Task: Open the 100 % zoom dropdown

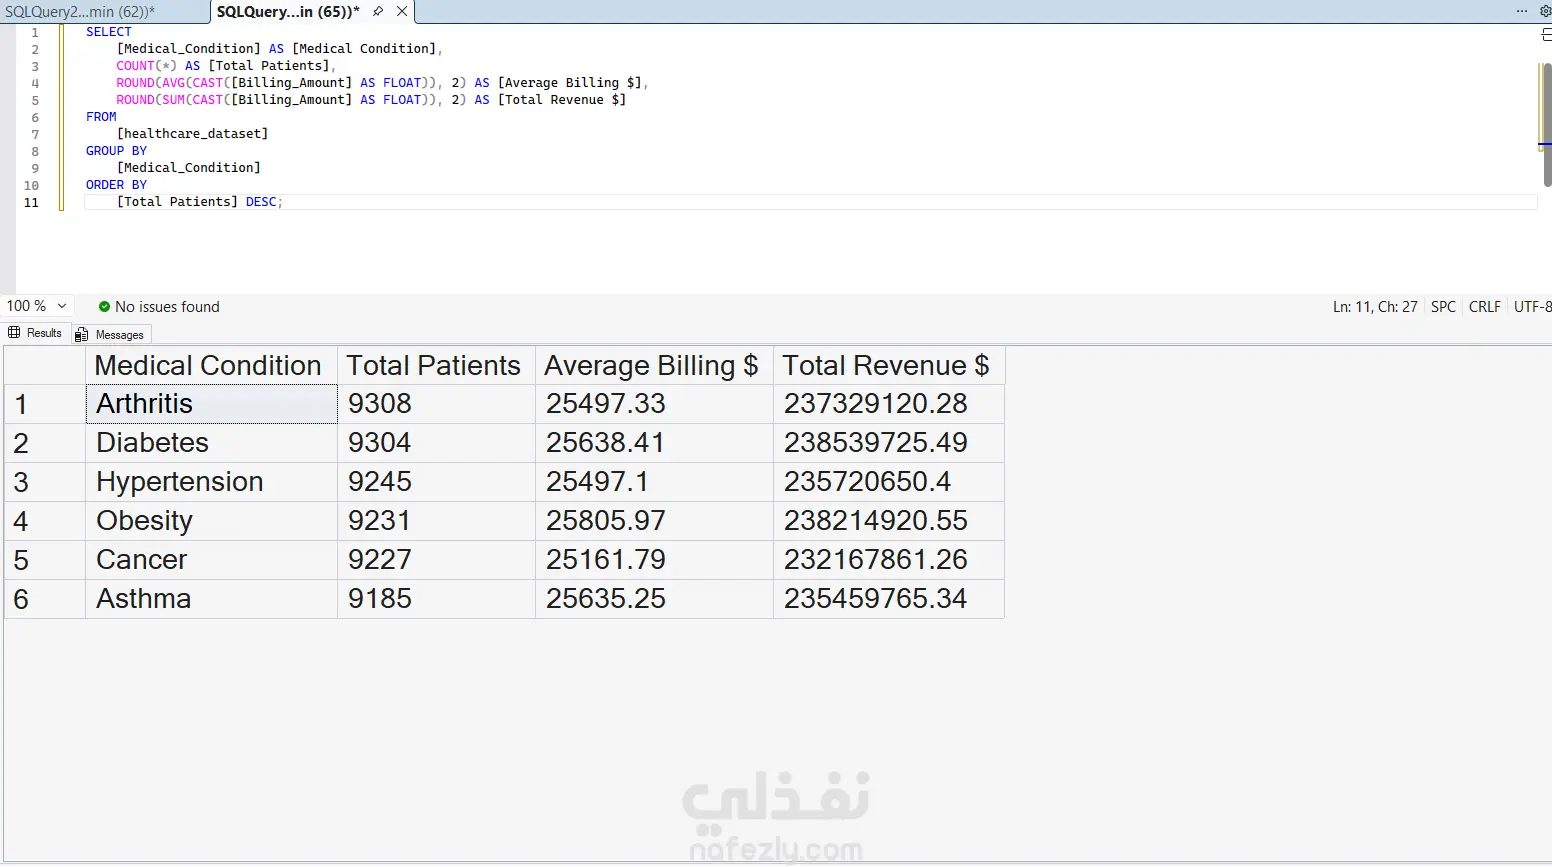Action: click(37, 306)
